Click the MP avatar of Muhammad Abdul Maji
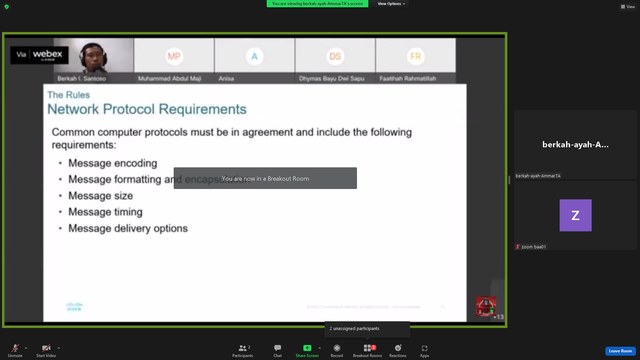This screenshot has width=640, height=360. [174, 56]
